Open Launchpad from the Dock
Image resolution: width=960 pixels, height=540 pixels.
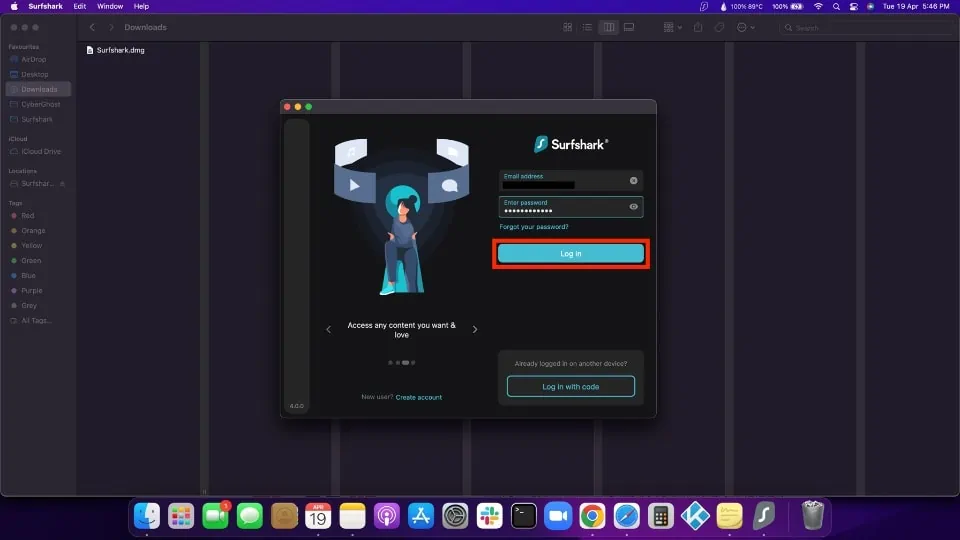point(181,516)
